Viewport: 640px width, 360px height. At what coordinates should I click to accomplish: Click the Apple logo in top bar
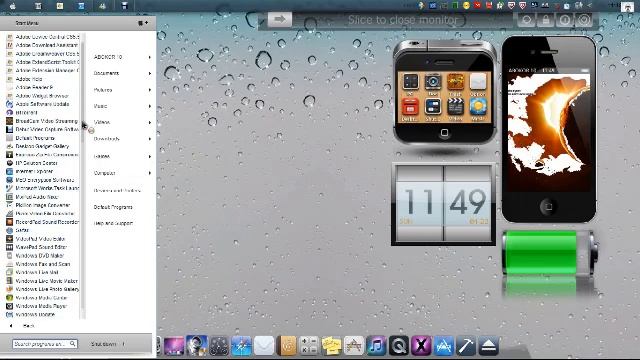[x=12, y=6]
